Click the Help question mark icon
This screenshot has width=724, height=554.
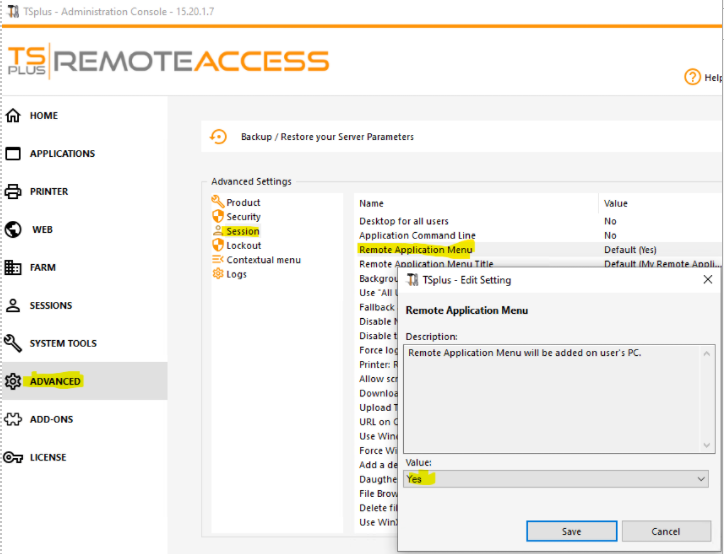(x=692, y=77)
